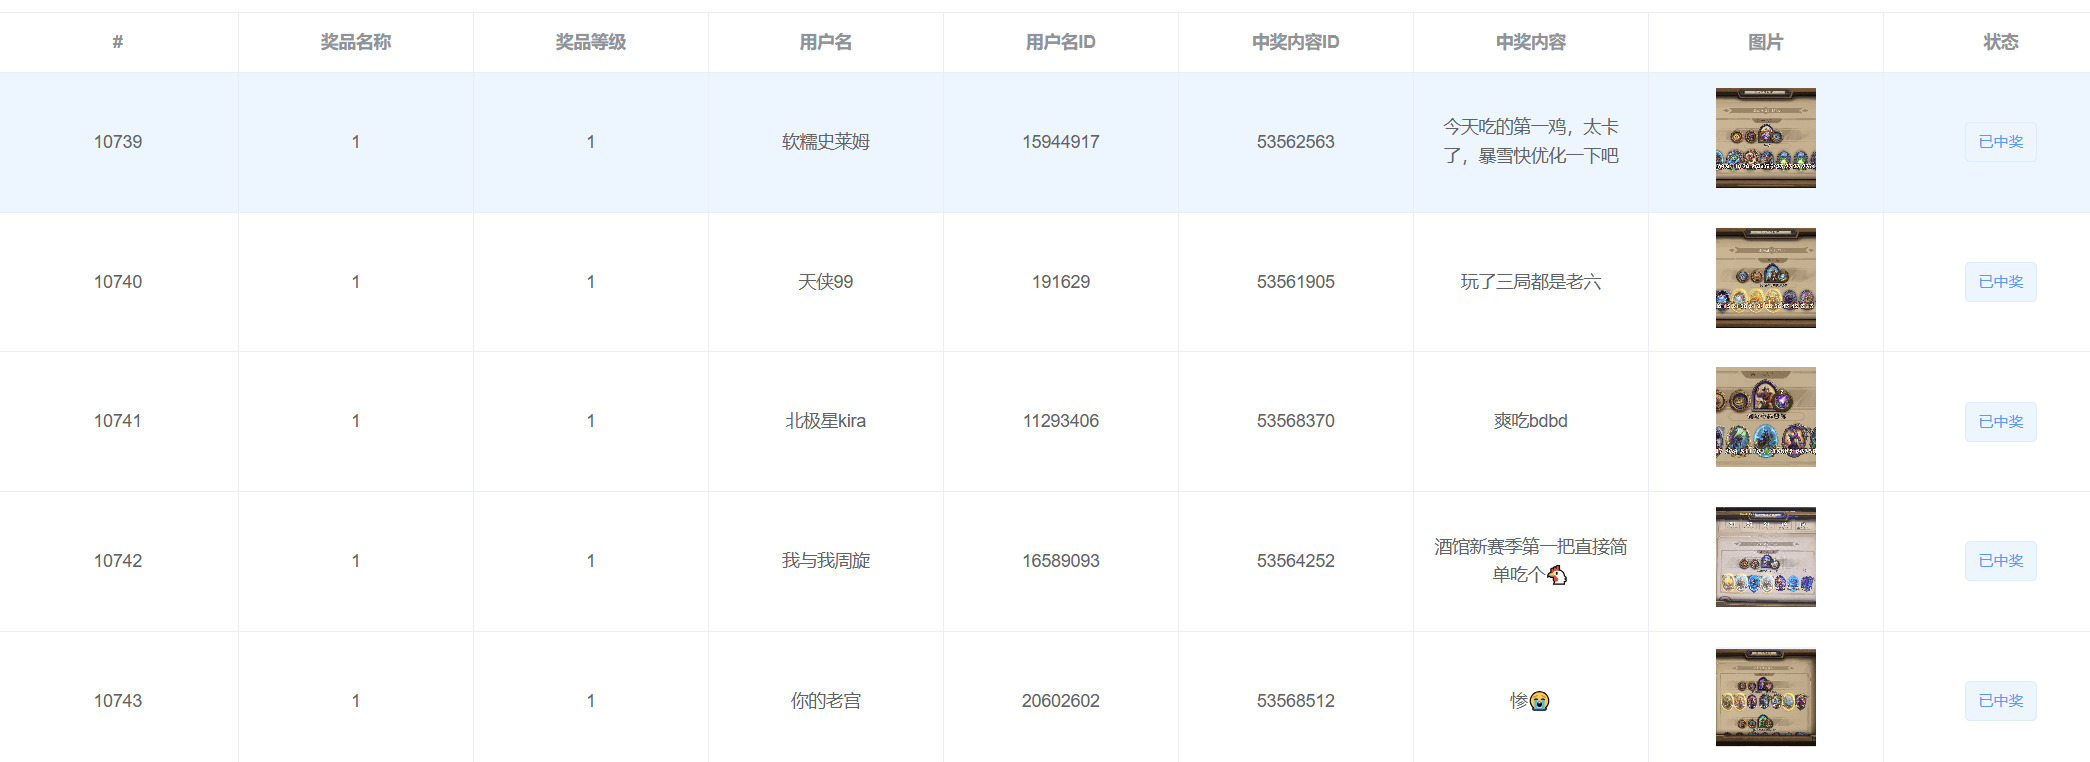This screenshot has width=2090, height=762.
Task: Click user ID 191629 cell
Action: tap(1060, 282)
